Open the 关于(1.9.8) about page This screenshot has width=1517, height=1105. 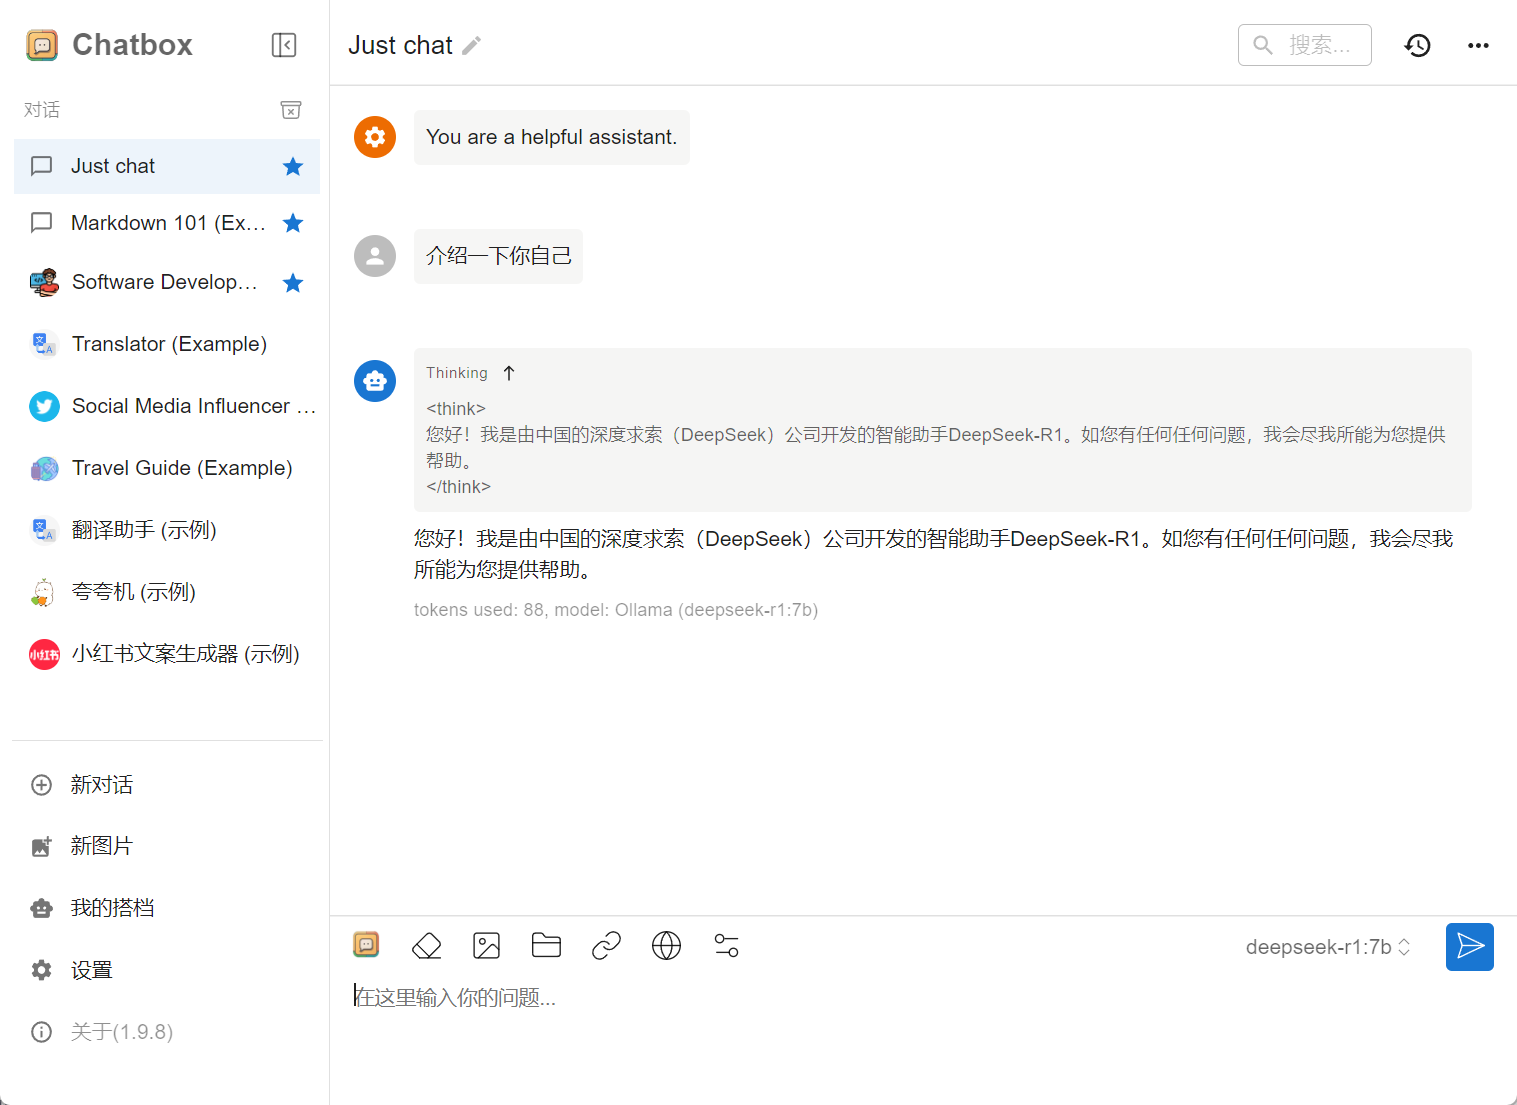pos(167,1032)
